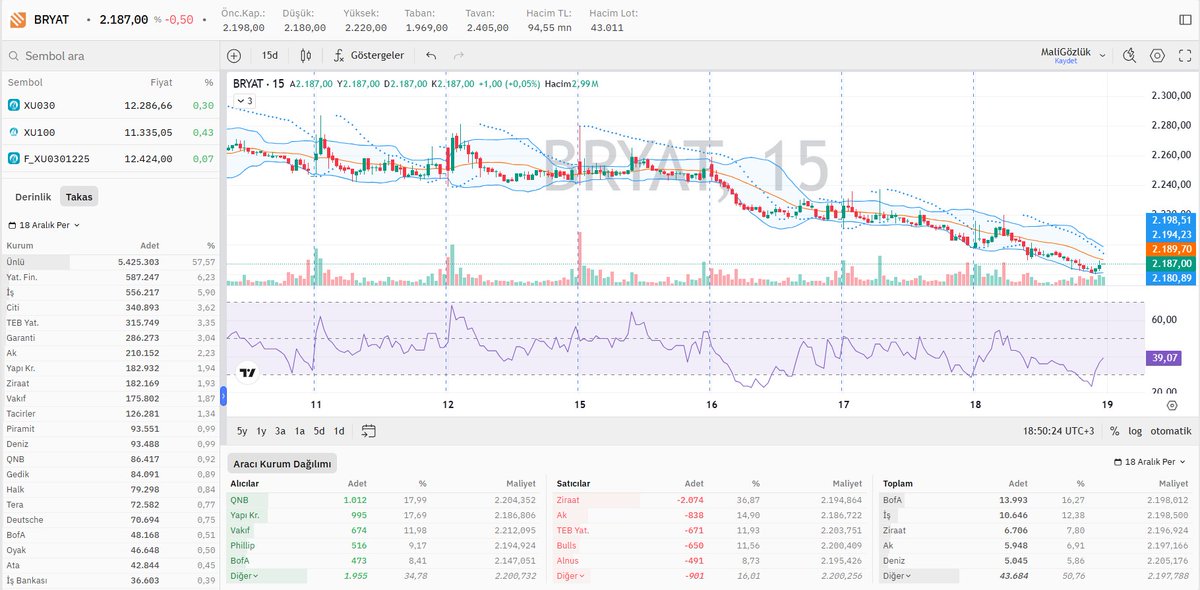Click the Ziraat seller row
Viewport: 1200px width, 590px height.
tap(709, 500)
